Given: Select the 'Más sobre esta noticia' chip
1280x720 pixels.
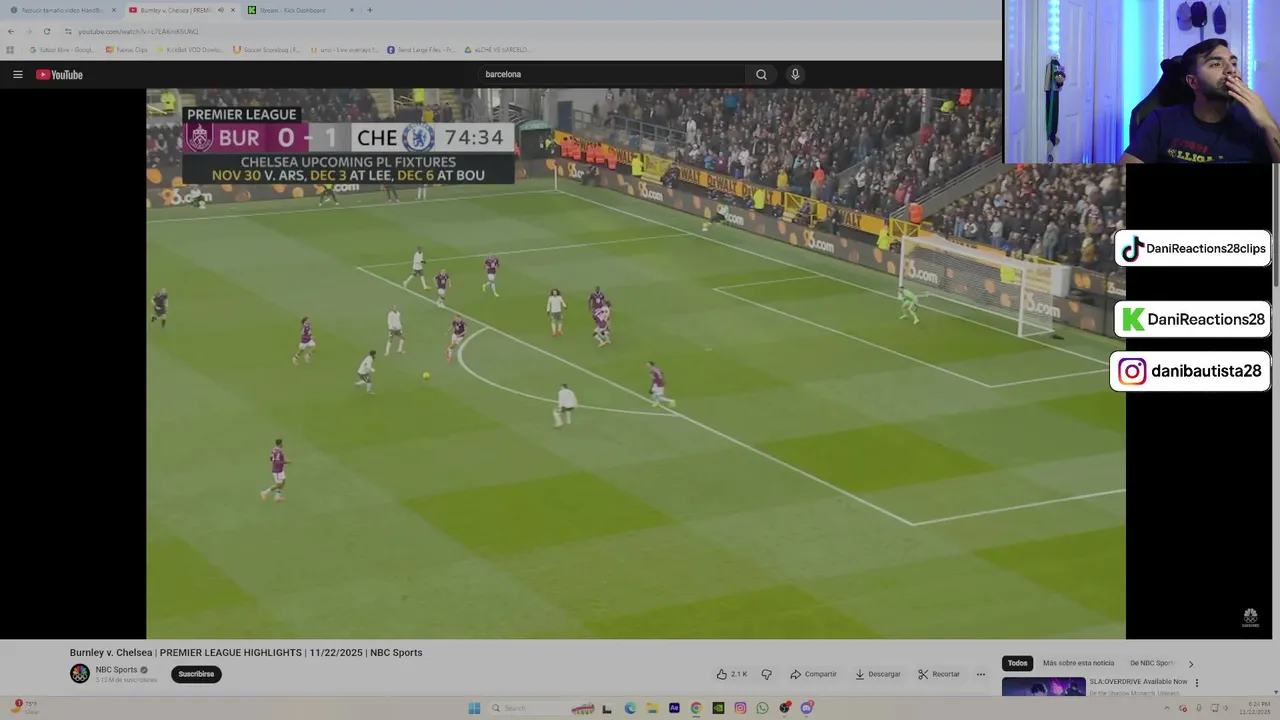Looking at the screenshot, I should pyautogui.click(x=1078, y=663).
